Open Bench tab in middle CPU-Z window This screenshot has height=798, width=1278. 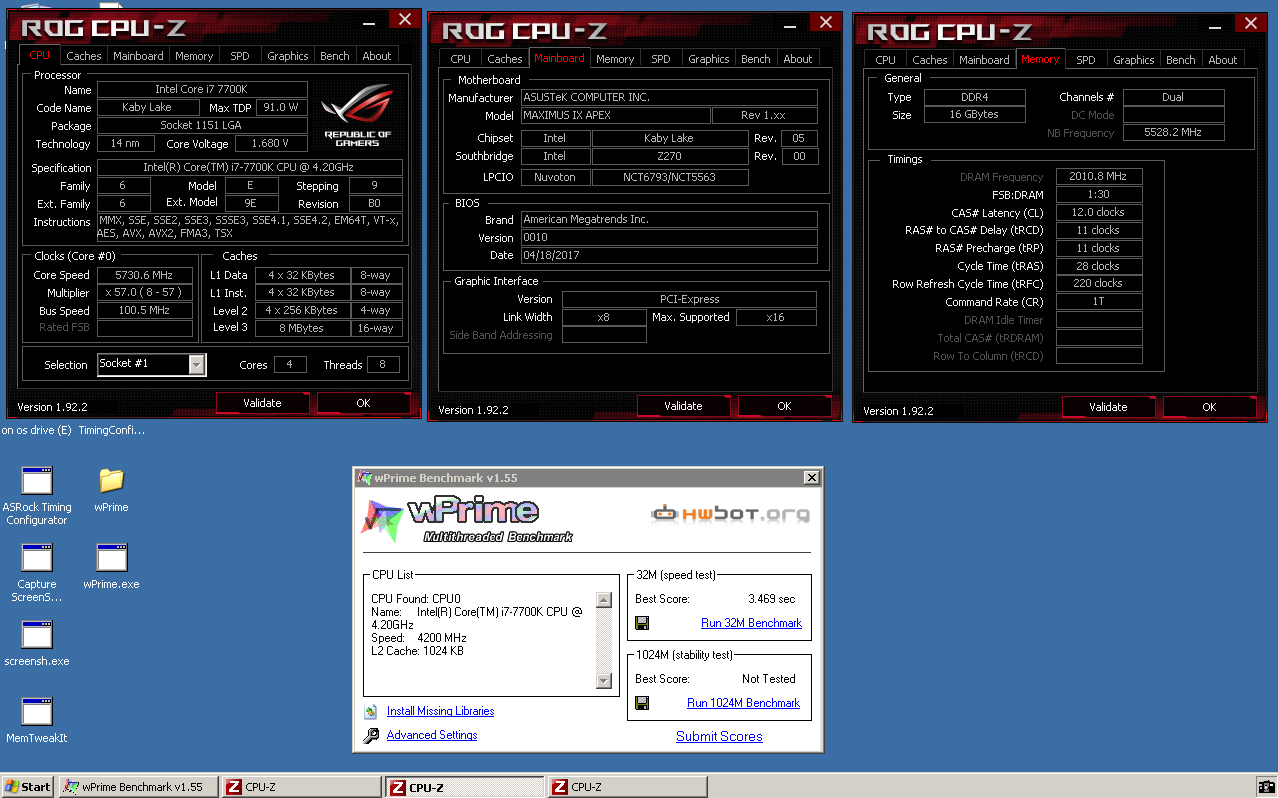tap(756, 59)
